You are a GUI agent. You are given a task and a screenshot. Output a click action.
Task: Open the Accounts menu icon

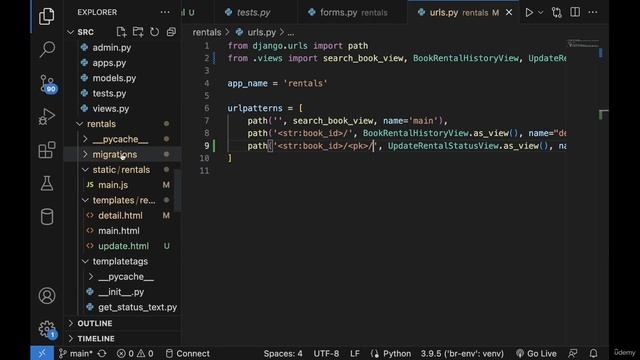[47, 296]
